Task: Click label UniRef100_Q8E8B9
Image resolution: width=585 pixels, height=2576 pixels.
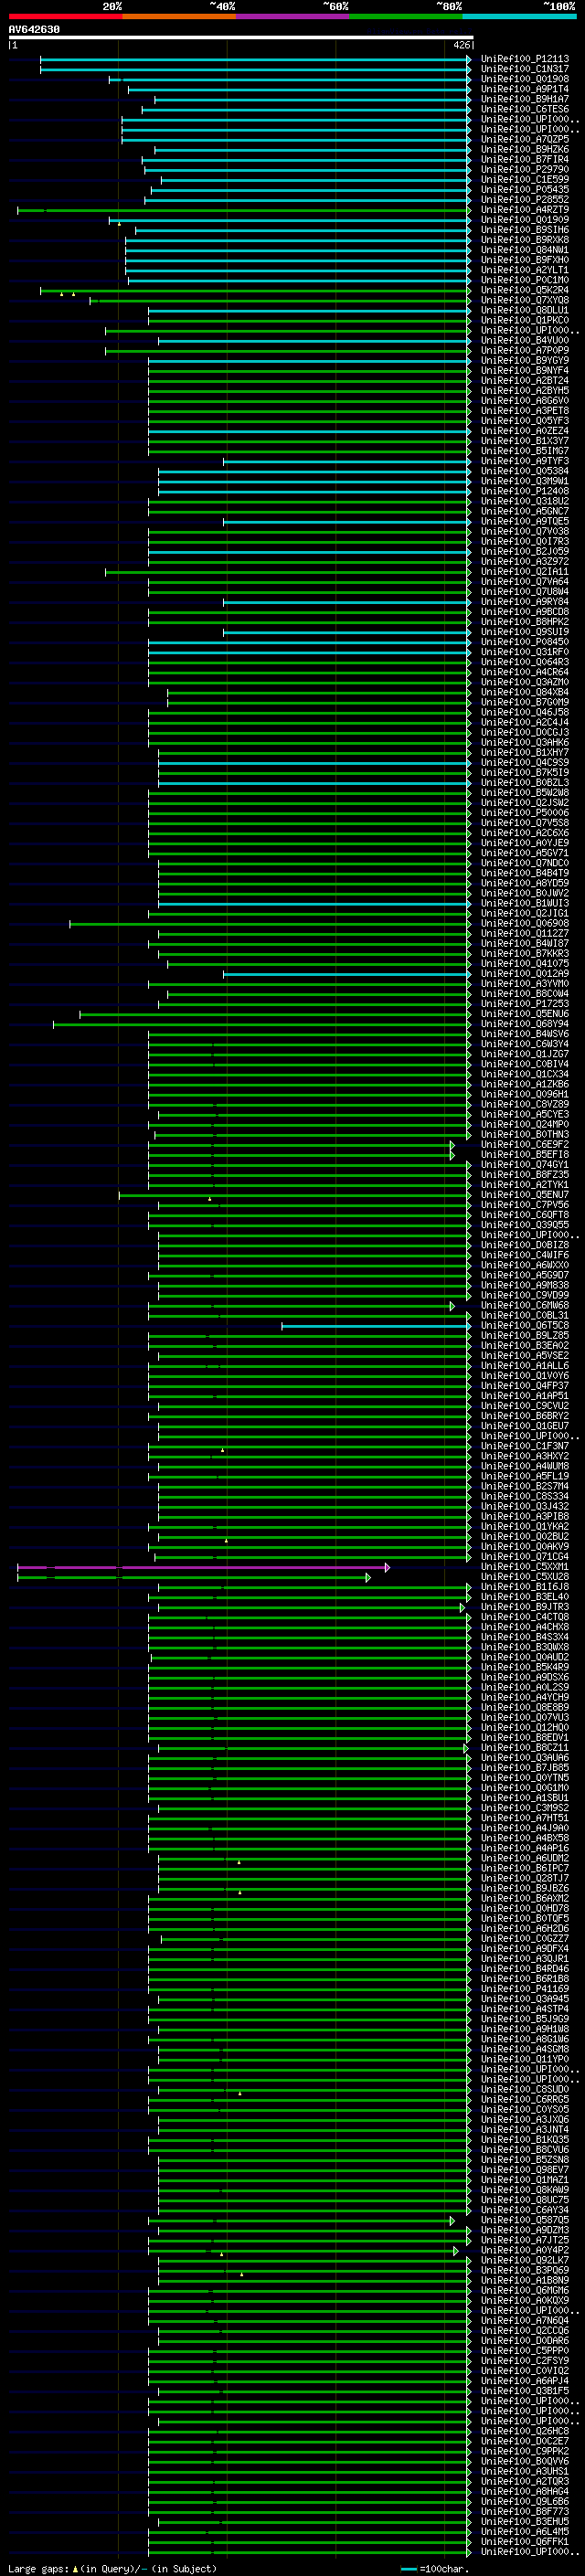Action: pos(525,1708)
